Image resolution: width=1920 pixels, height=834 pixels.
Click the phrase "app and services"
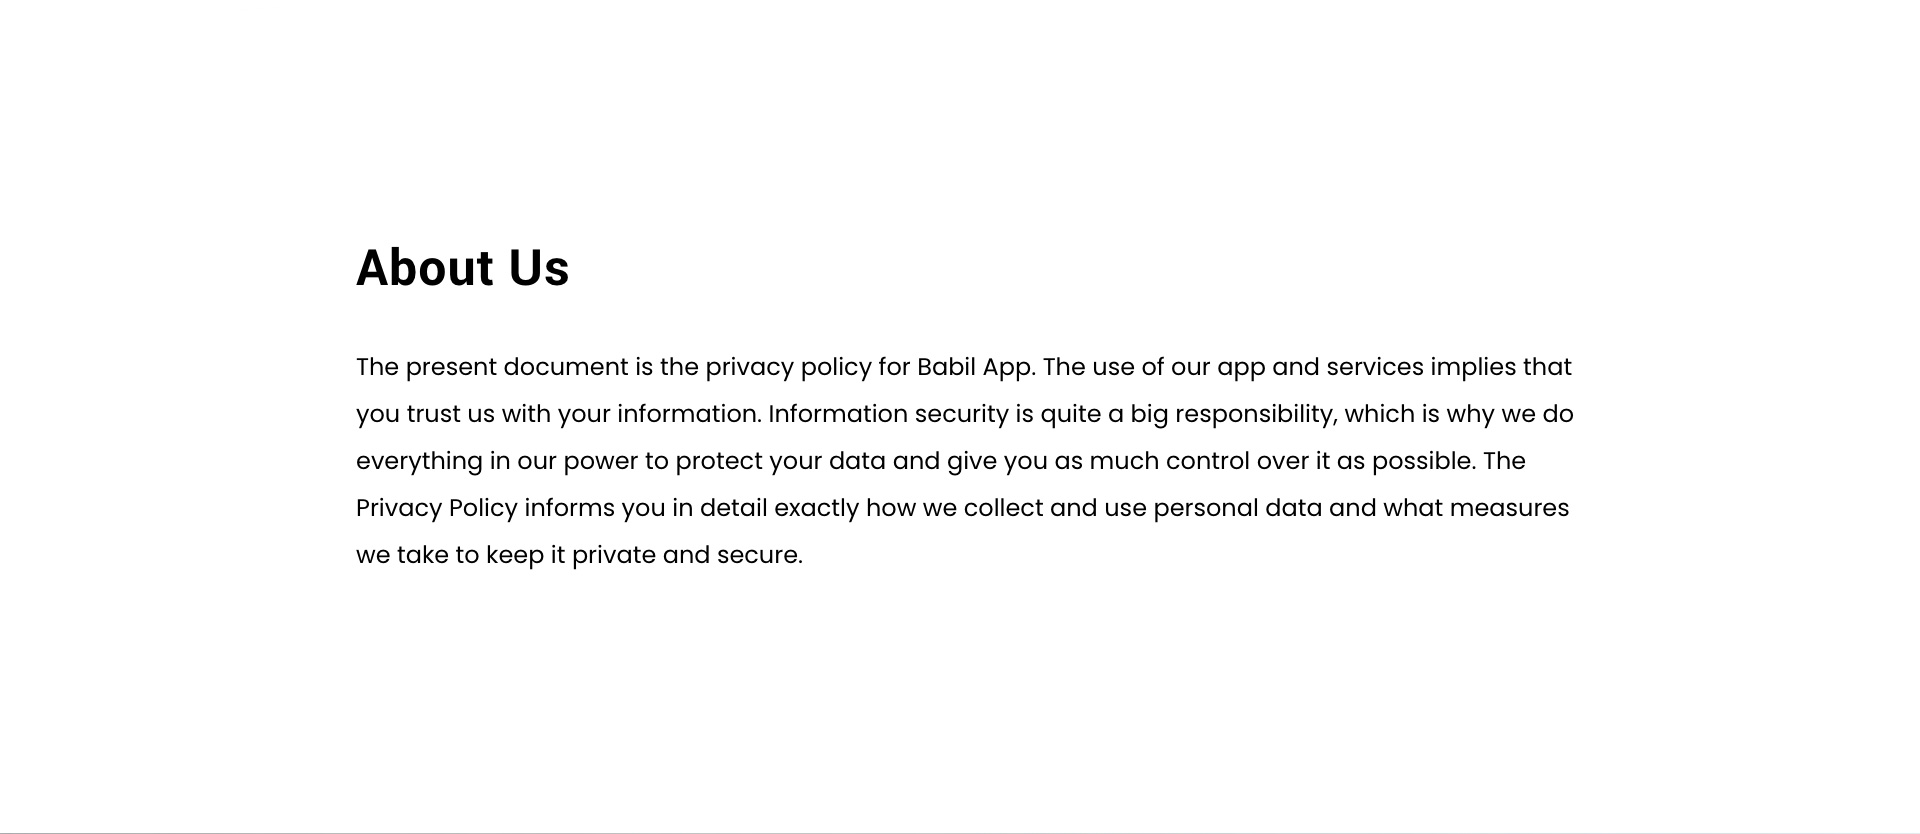[x=1320, y=367]
